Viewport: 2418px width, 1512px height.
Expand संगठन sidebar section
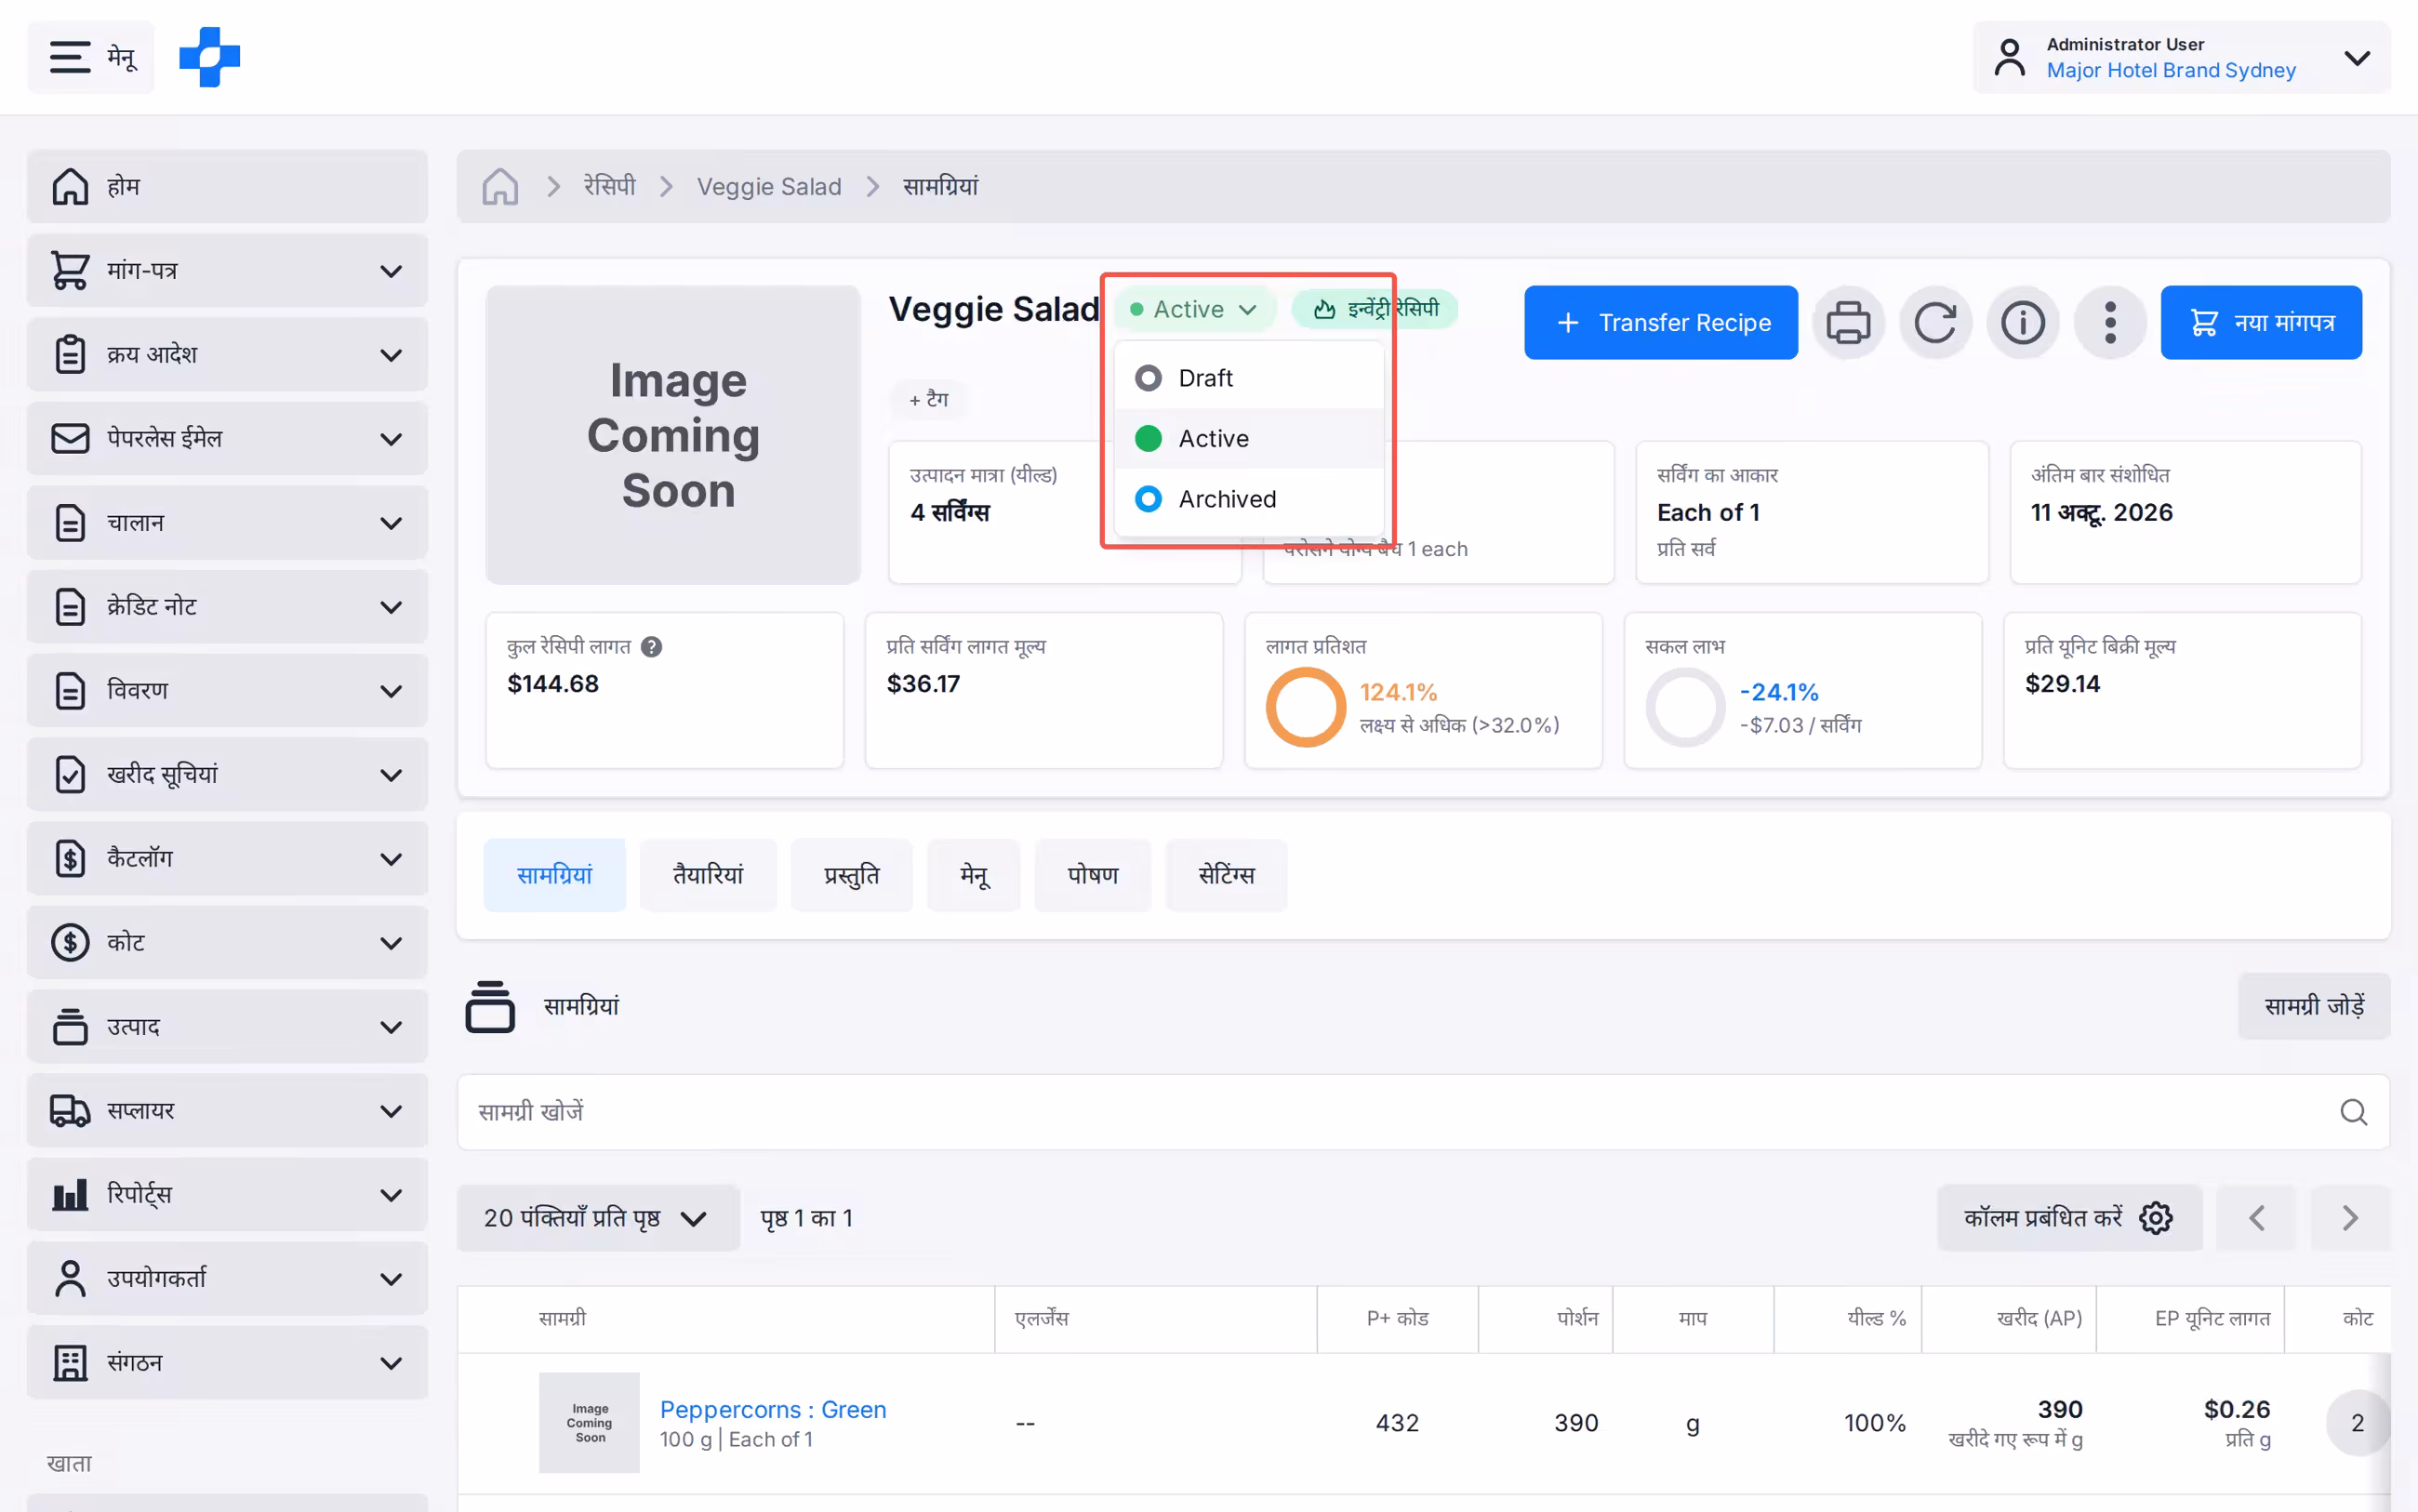click(x=228, y=1363)
